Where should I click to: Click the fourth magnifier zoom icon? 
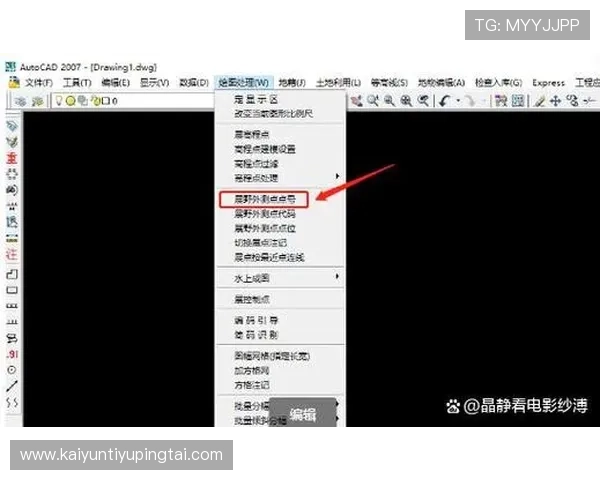423,101
